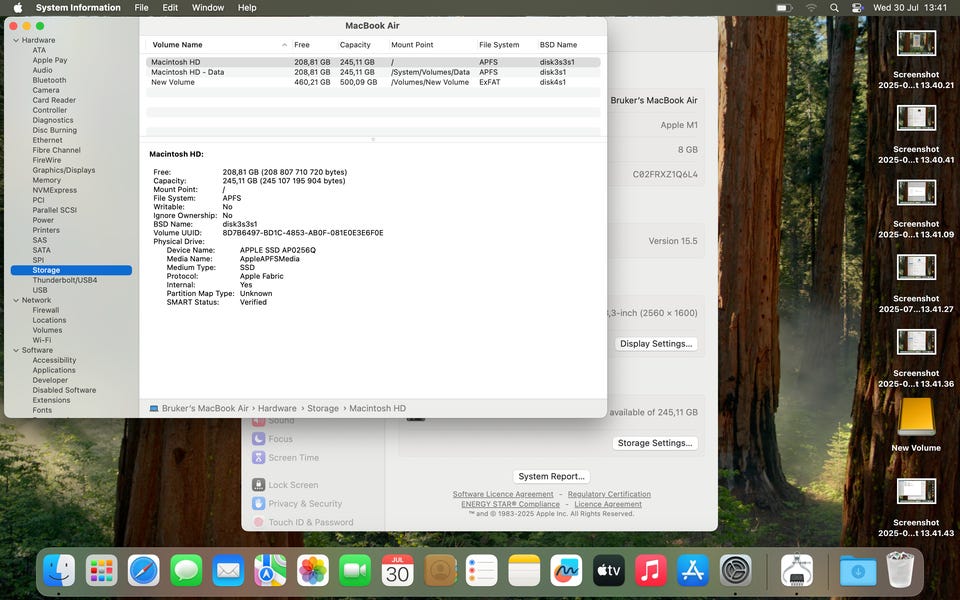Click Spotlight search magnifier in menu bar
960x600 pixels.
(834, 8)
